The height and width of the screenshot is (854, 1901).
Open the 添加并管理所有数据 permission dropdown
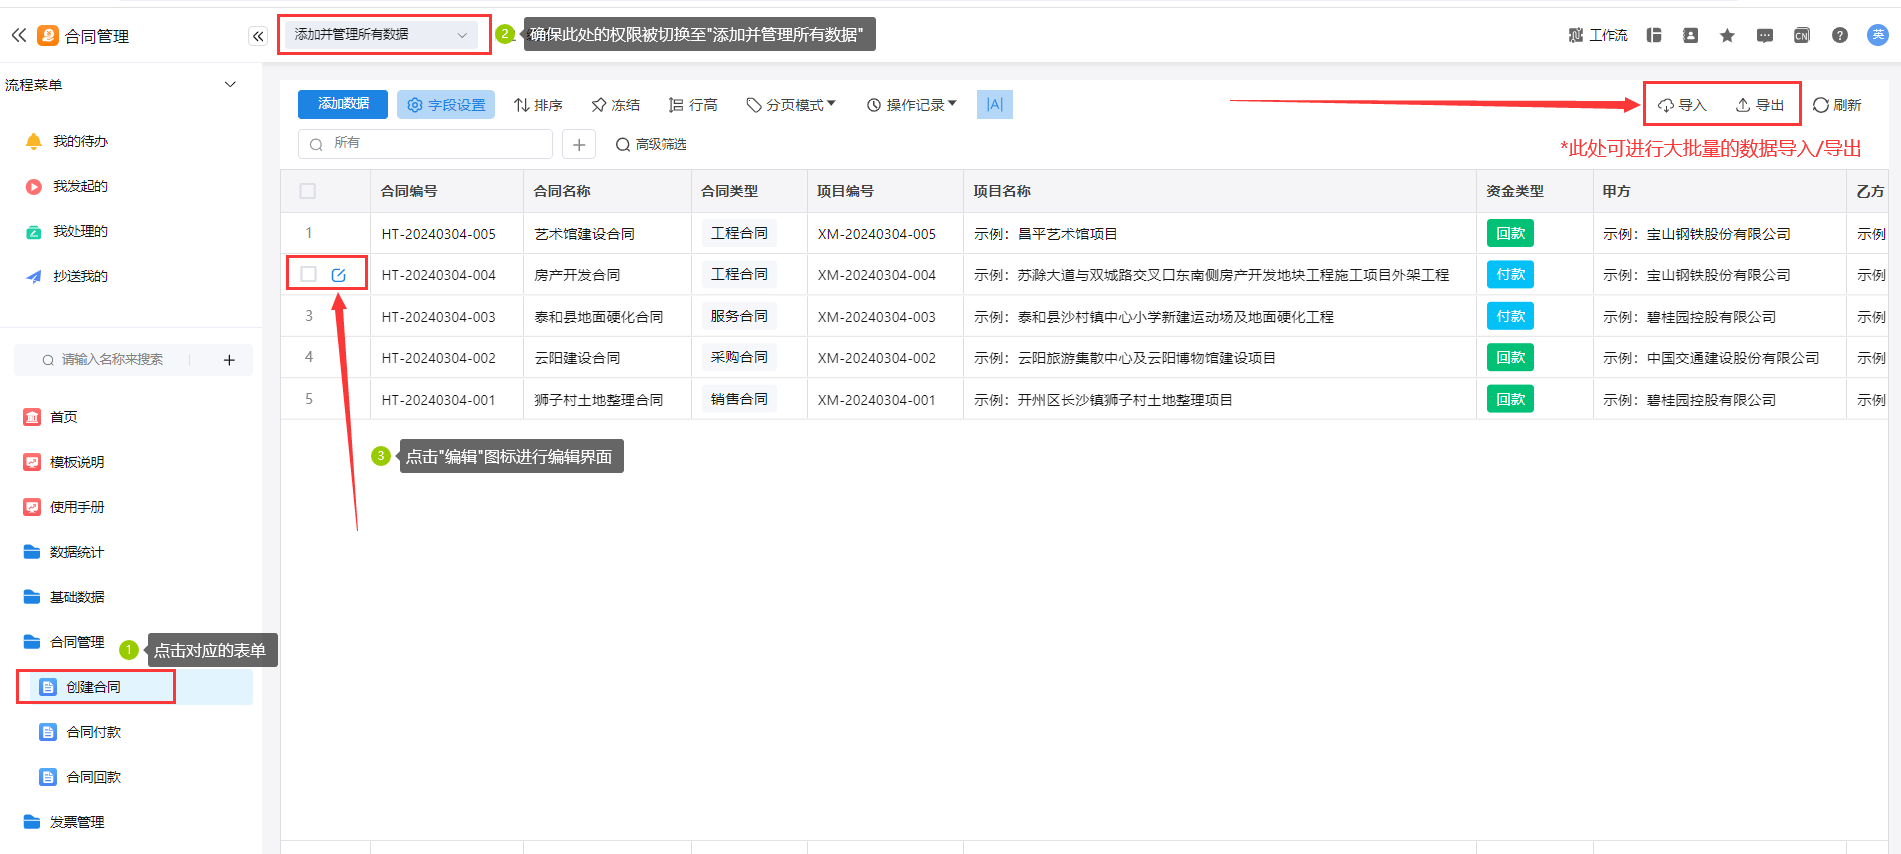coord(383,34)
